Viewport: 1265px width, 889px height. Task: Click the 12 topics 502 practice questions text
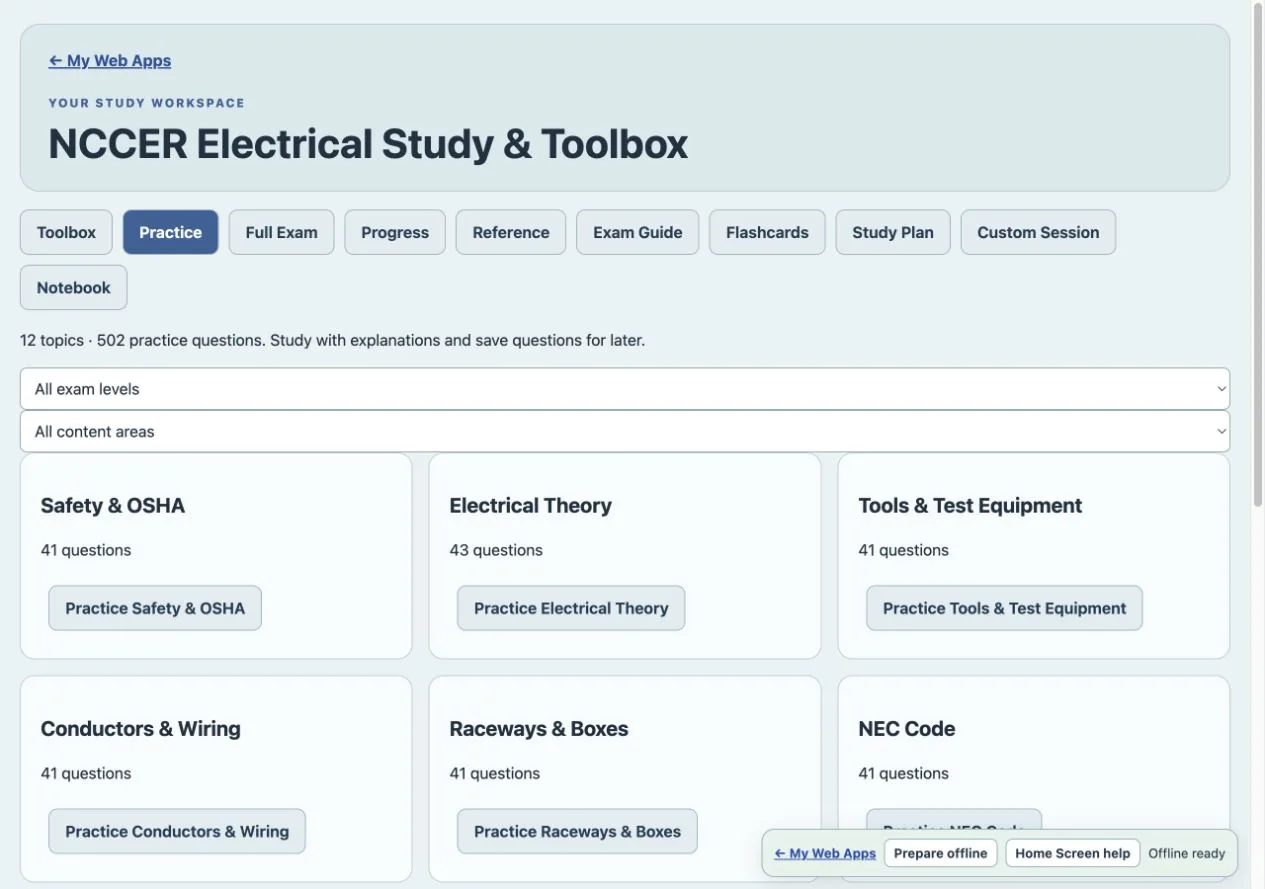click(333, 340)
